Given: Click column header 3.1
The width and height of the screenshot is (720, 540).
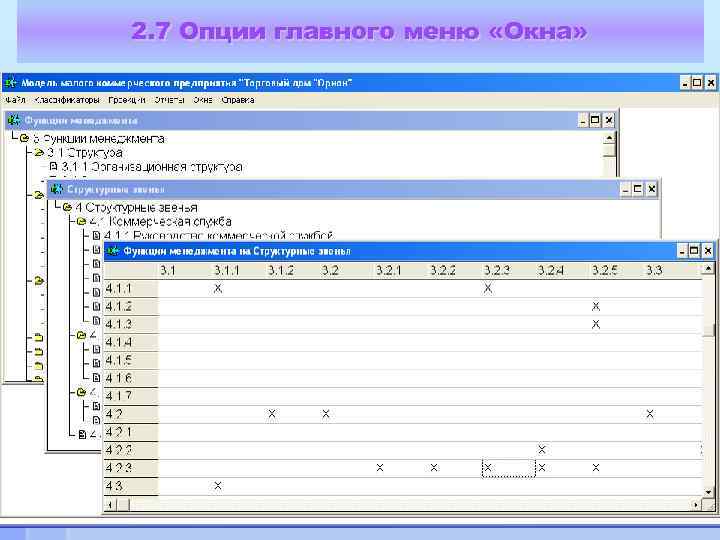Looking at the screenshot, I should (x=168, y=270).
